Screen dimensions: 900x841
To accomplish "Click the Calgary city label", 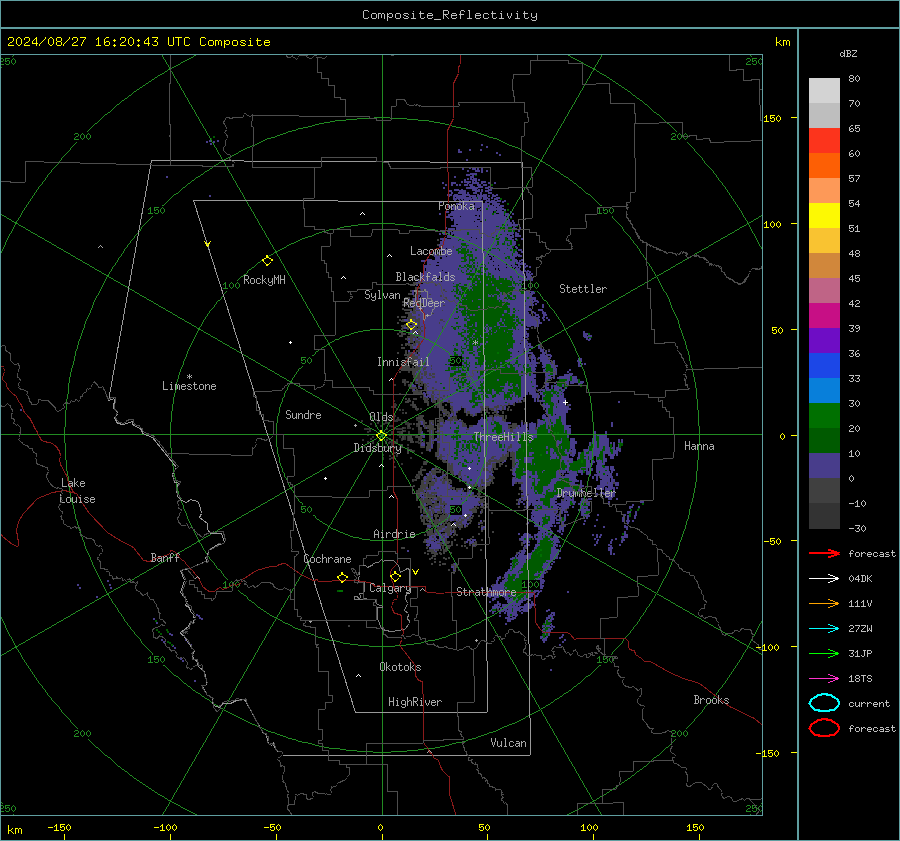I will pyautogui.click(x=390, y=588).
